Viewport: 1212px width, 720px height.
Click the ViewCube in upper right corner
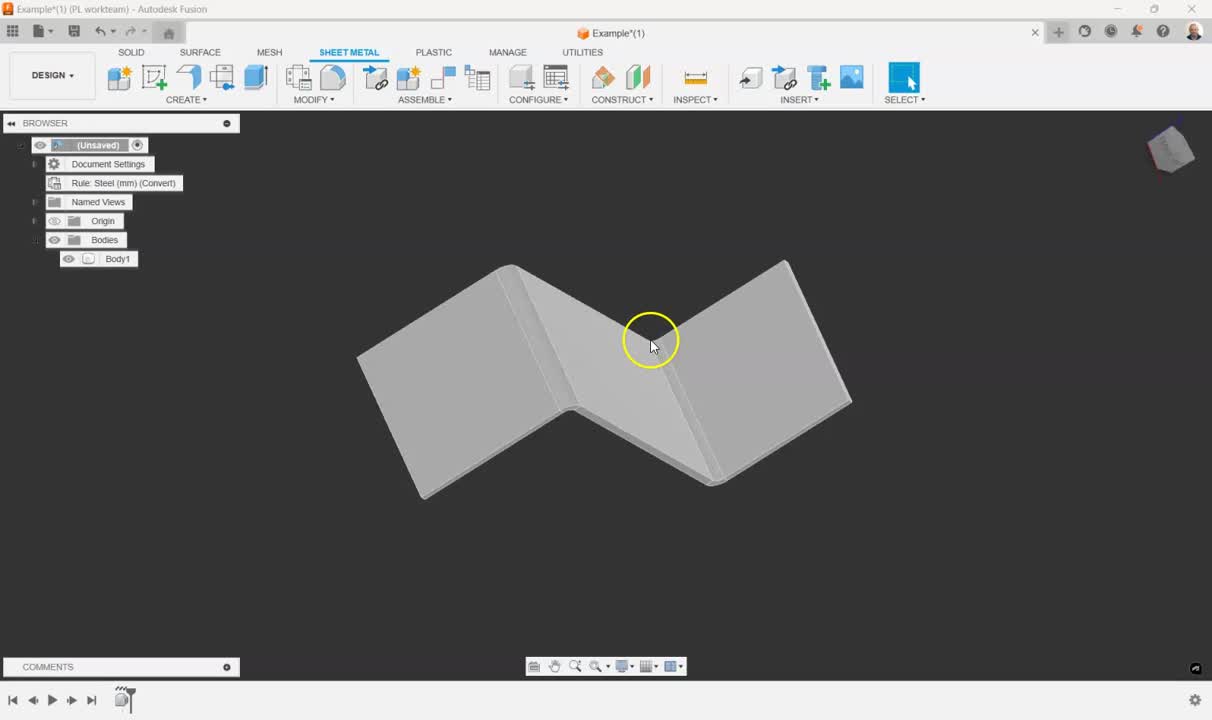[1170, 148]
